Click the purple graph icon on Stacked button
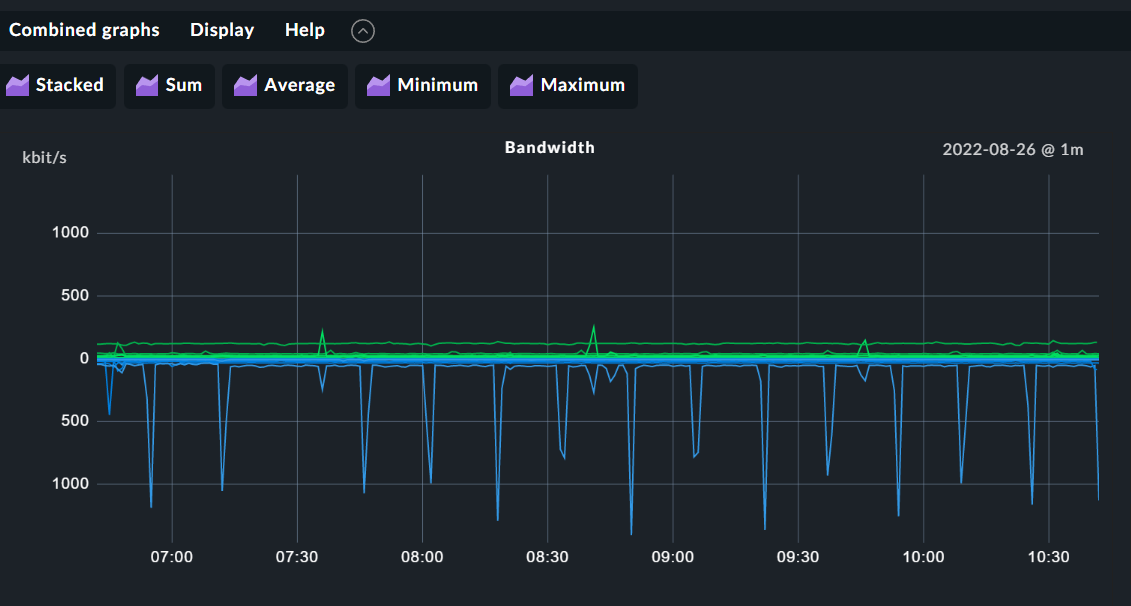Image resolution: width=1131 pixels, height=606 pixels. pos(18,86)
